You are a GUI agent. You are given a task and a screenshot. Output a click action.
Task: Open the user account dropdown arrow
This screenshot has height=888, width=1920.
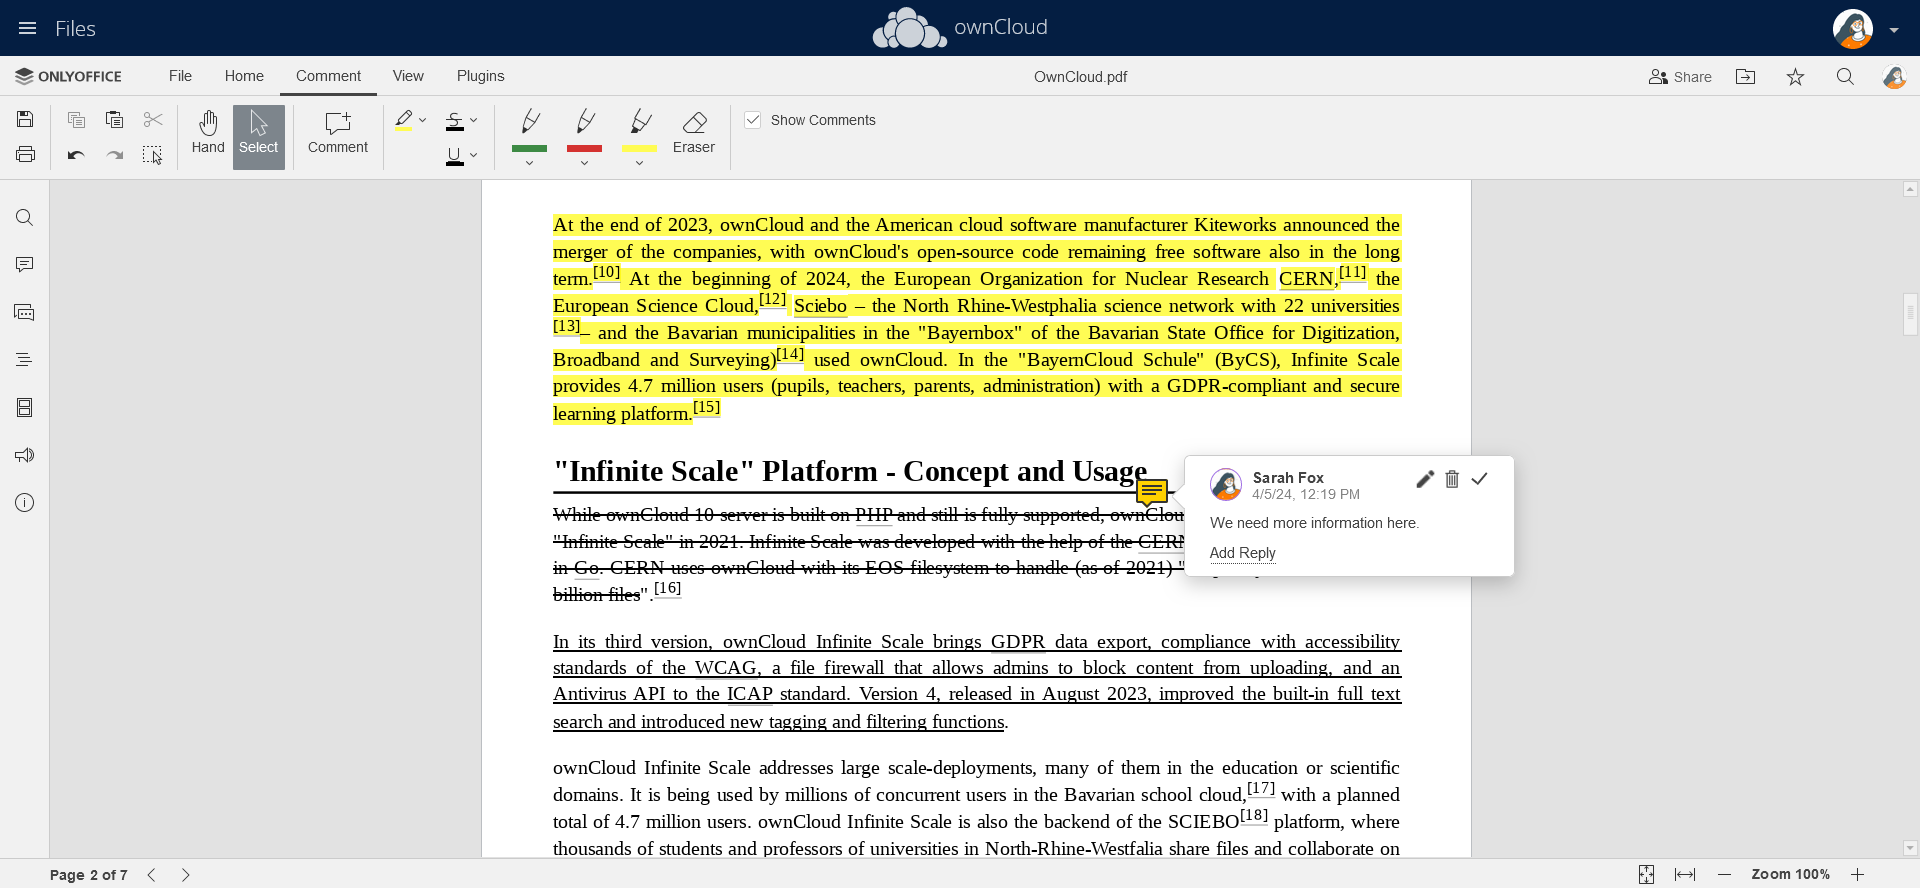pos(1894,30)
